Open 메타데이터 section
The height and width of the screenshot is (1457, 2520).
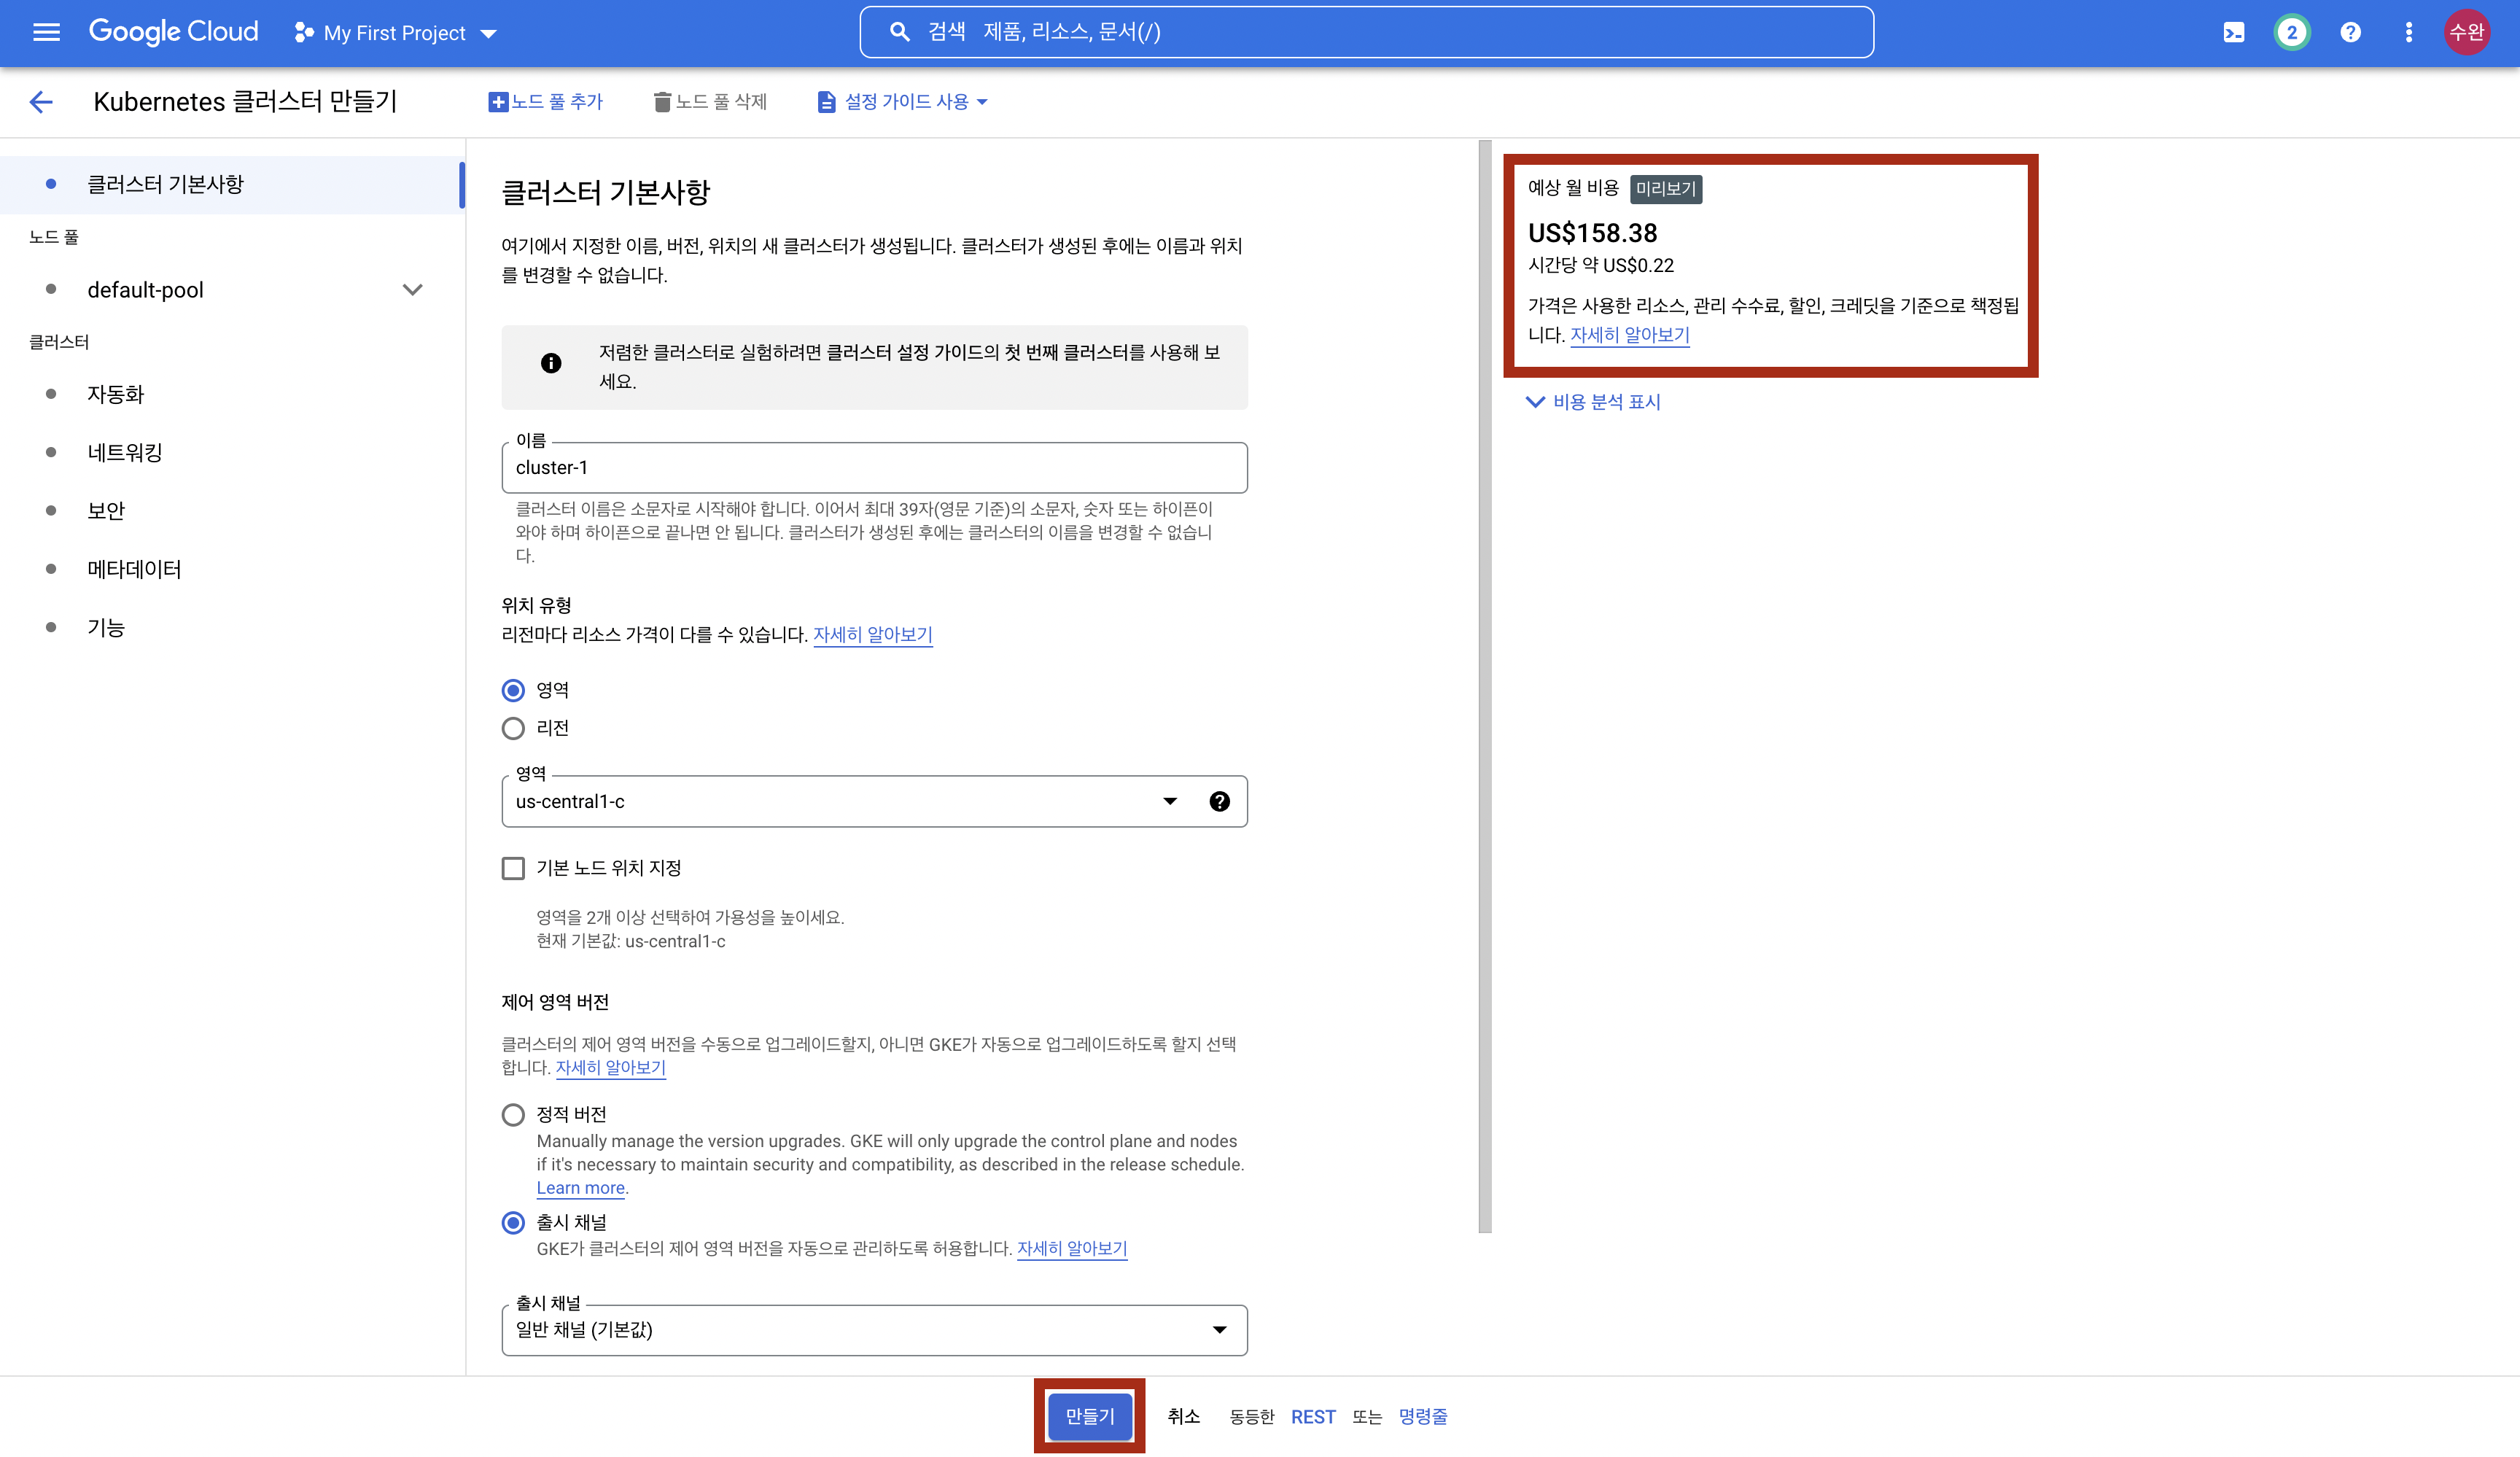(x=134, y=568)
